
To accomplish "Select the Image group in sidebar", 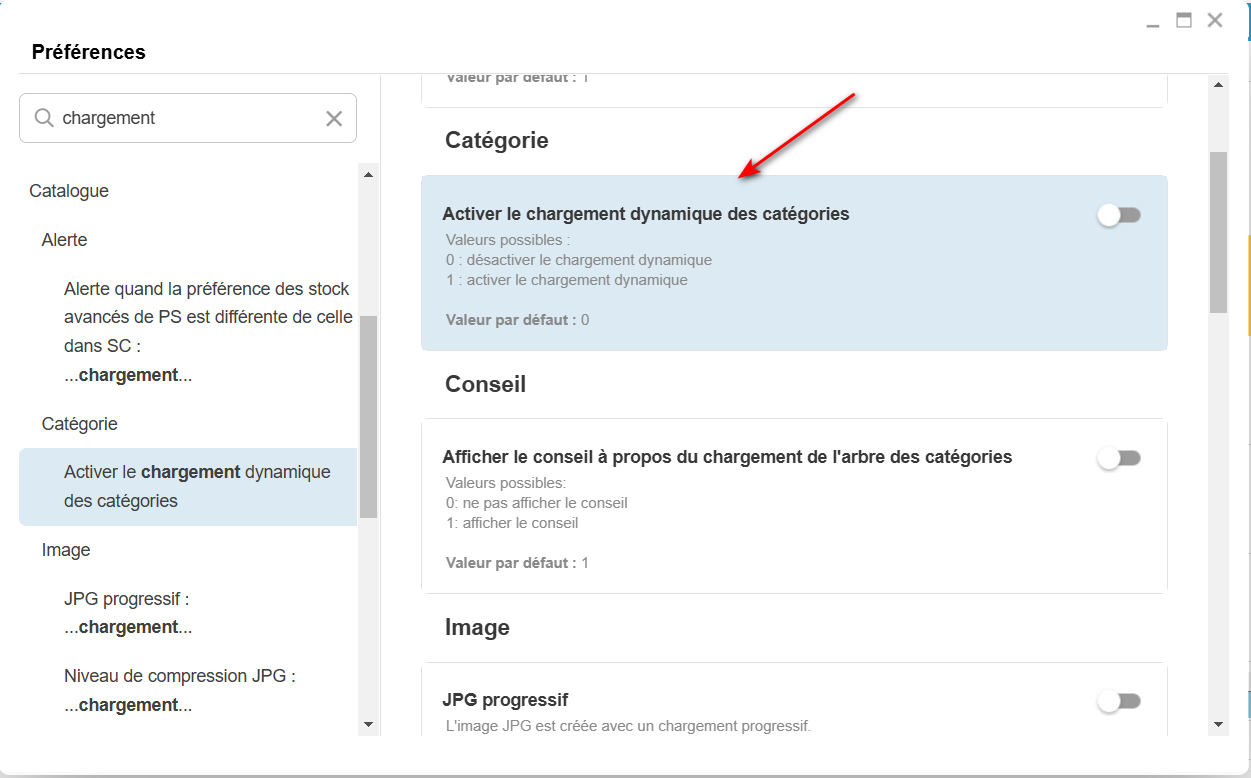I will point(66,550).
